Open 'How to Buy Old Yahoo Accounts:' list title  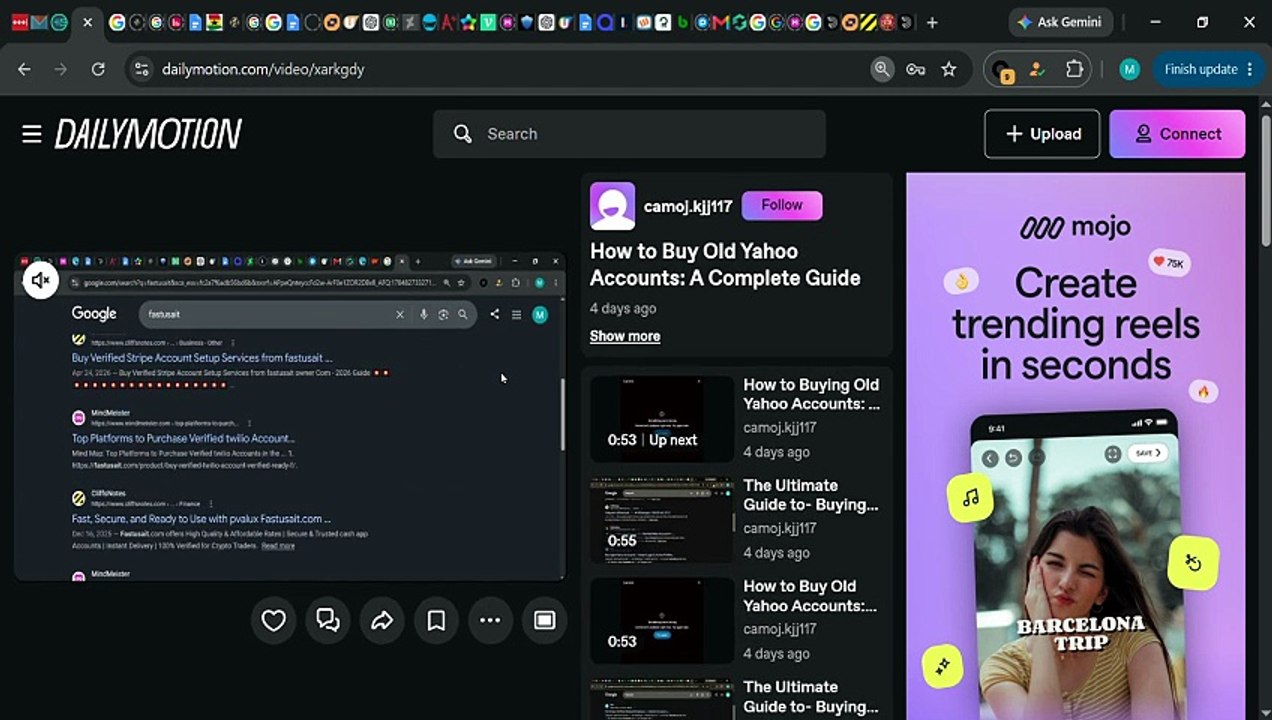coord(810,596)
